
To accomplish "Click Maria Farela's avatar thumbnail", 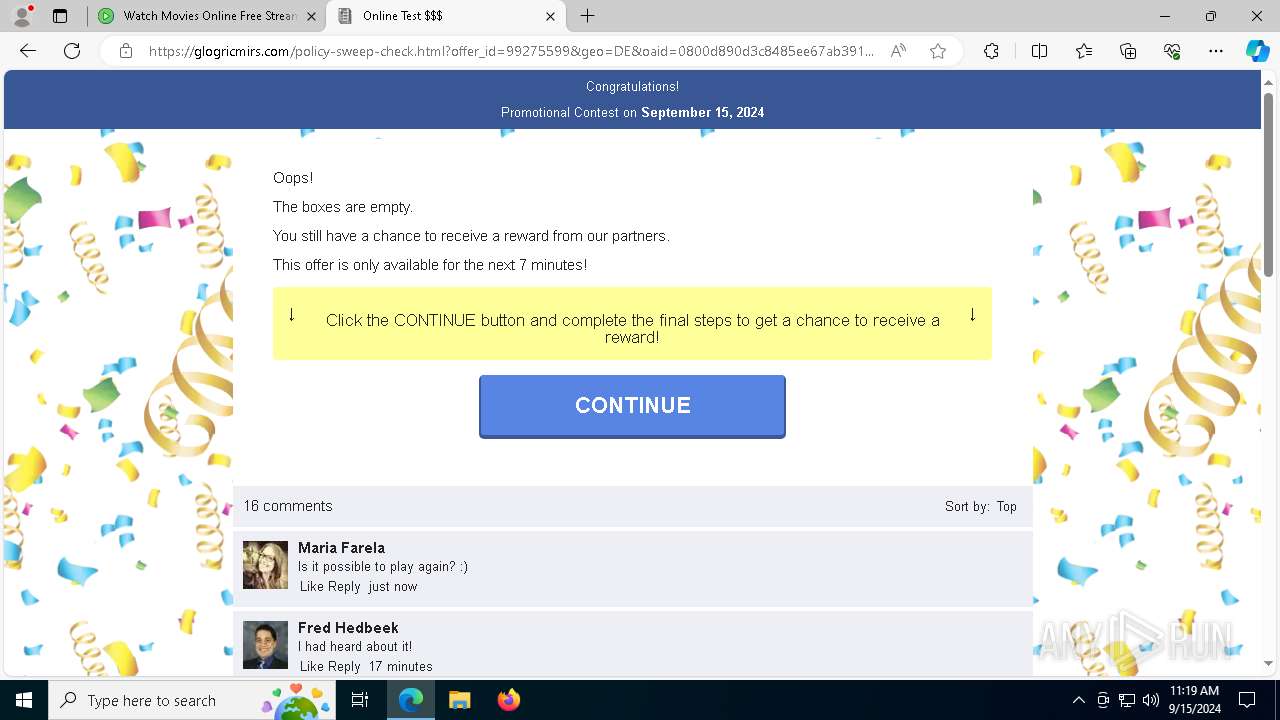I will [x=265, y=565].
